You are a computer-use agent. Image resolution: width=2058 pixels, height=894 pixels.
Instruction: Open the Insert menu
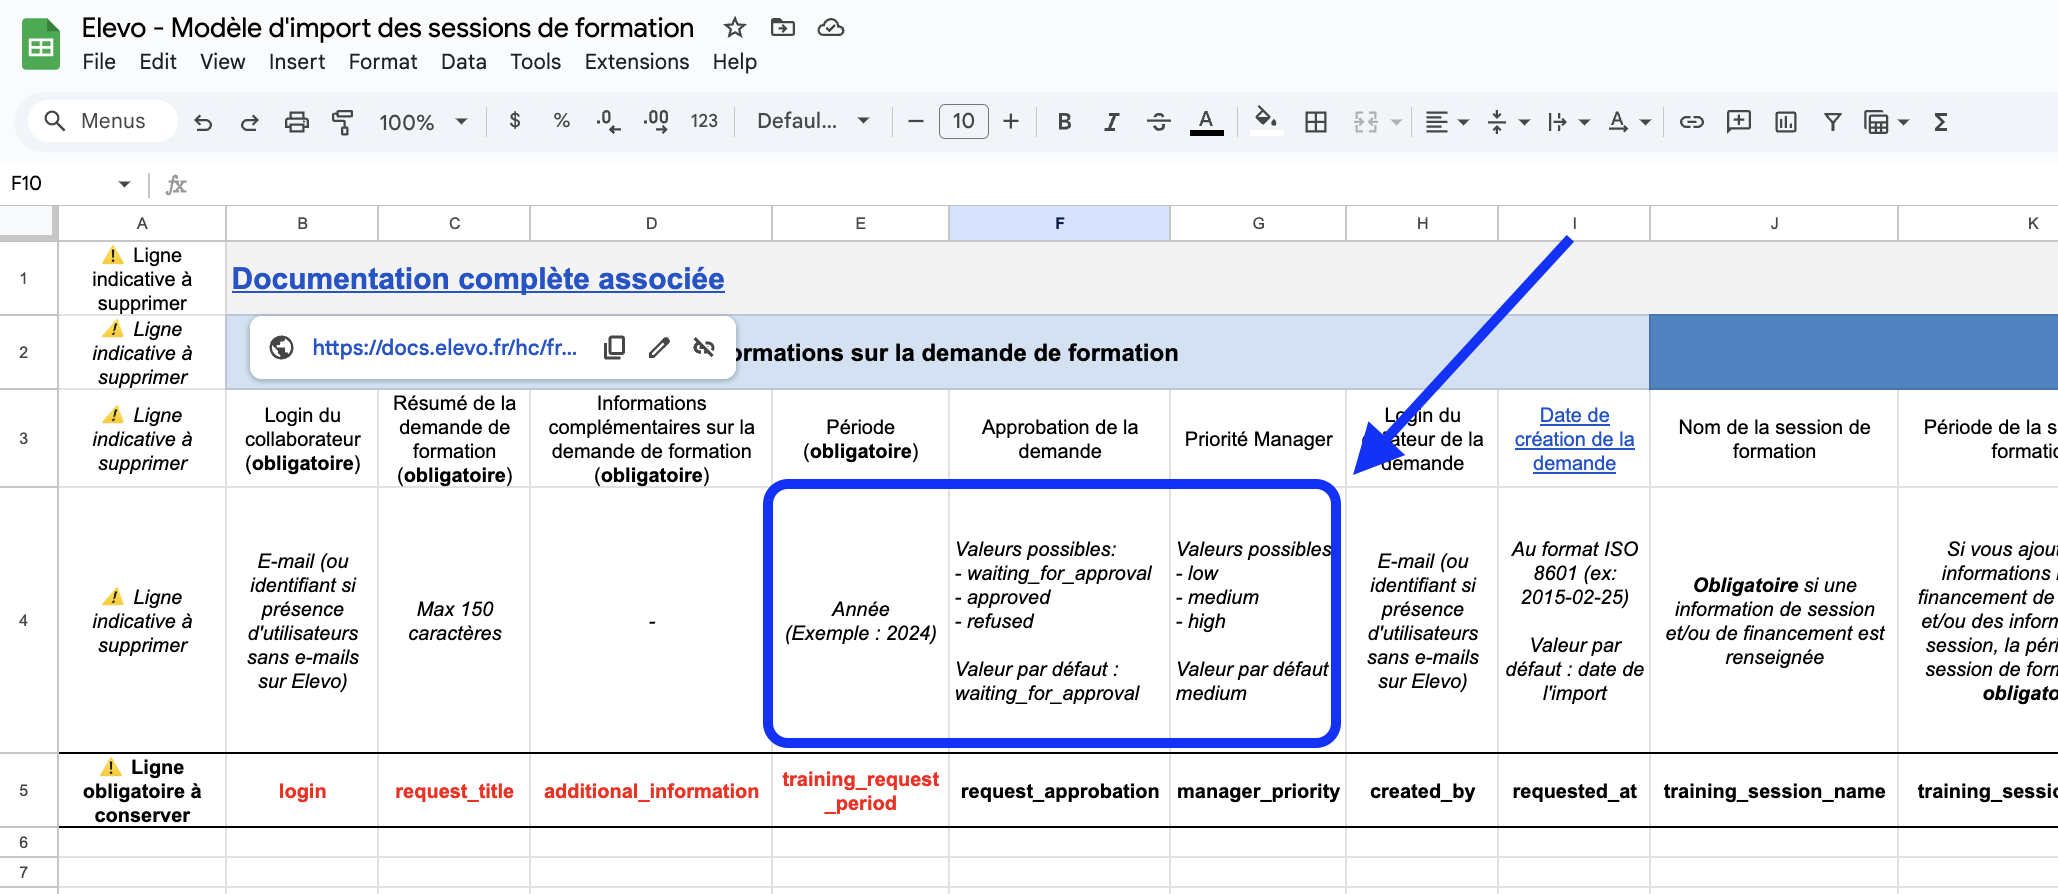tap(297, 62)
